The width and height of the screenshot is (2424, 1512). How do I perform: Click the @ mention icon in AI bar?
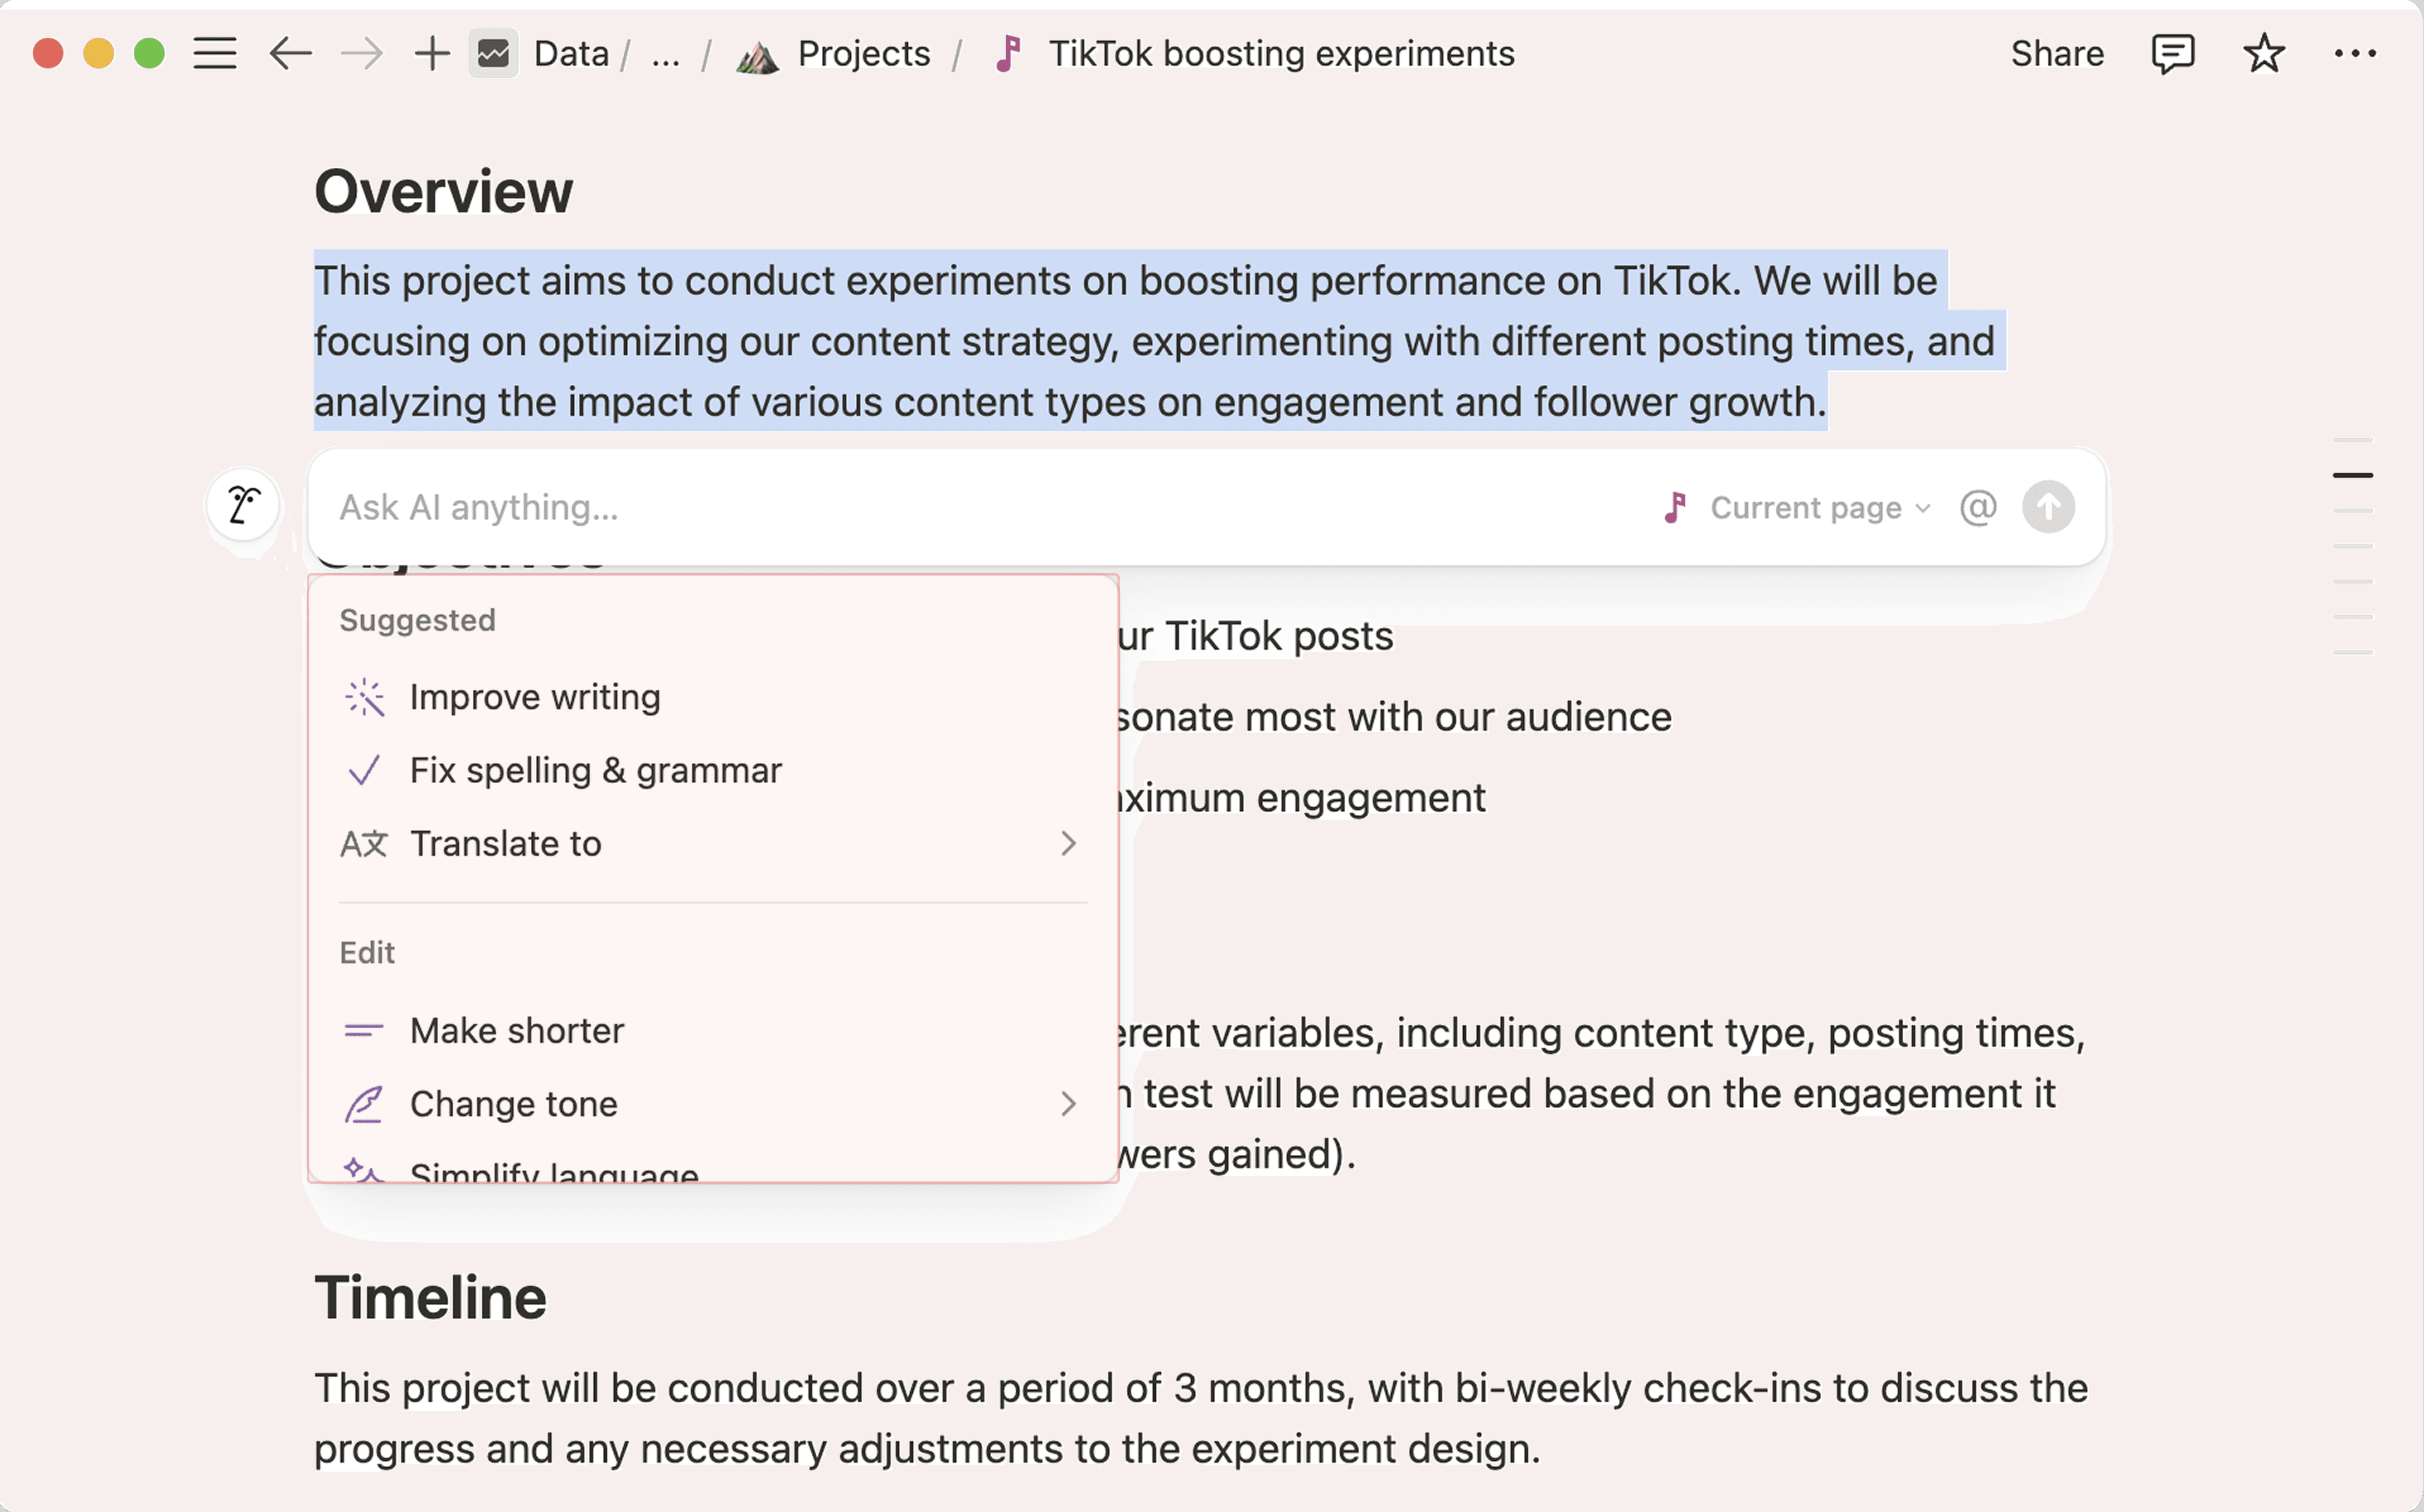tap(1978, 507)
